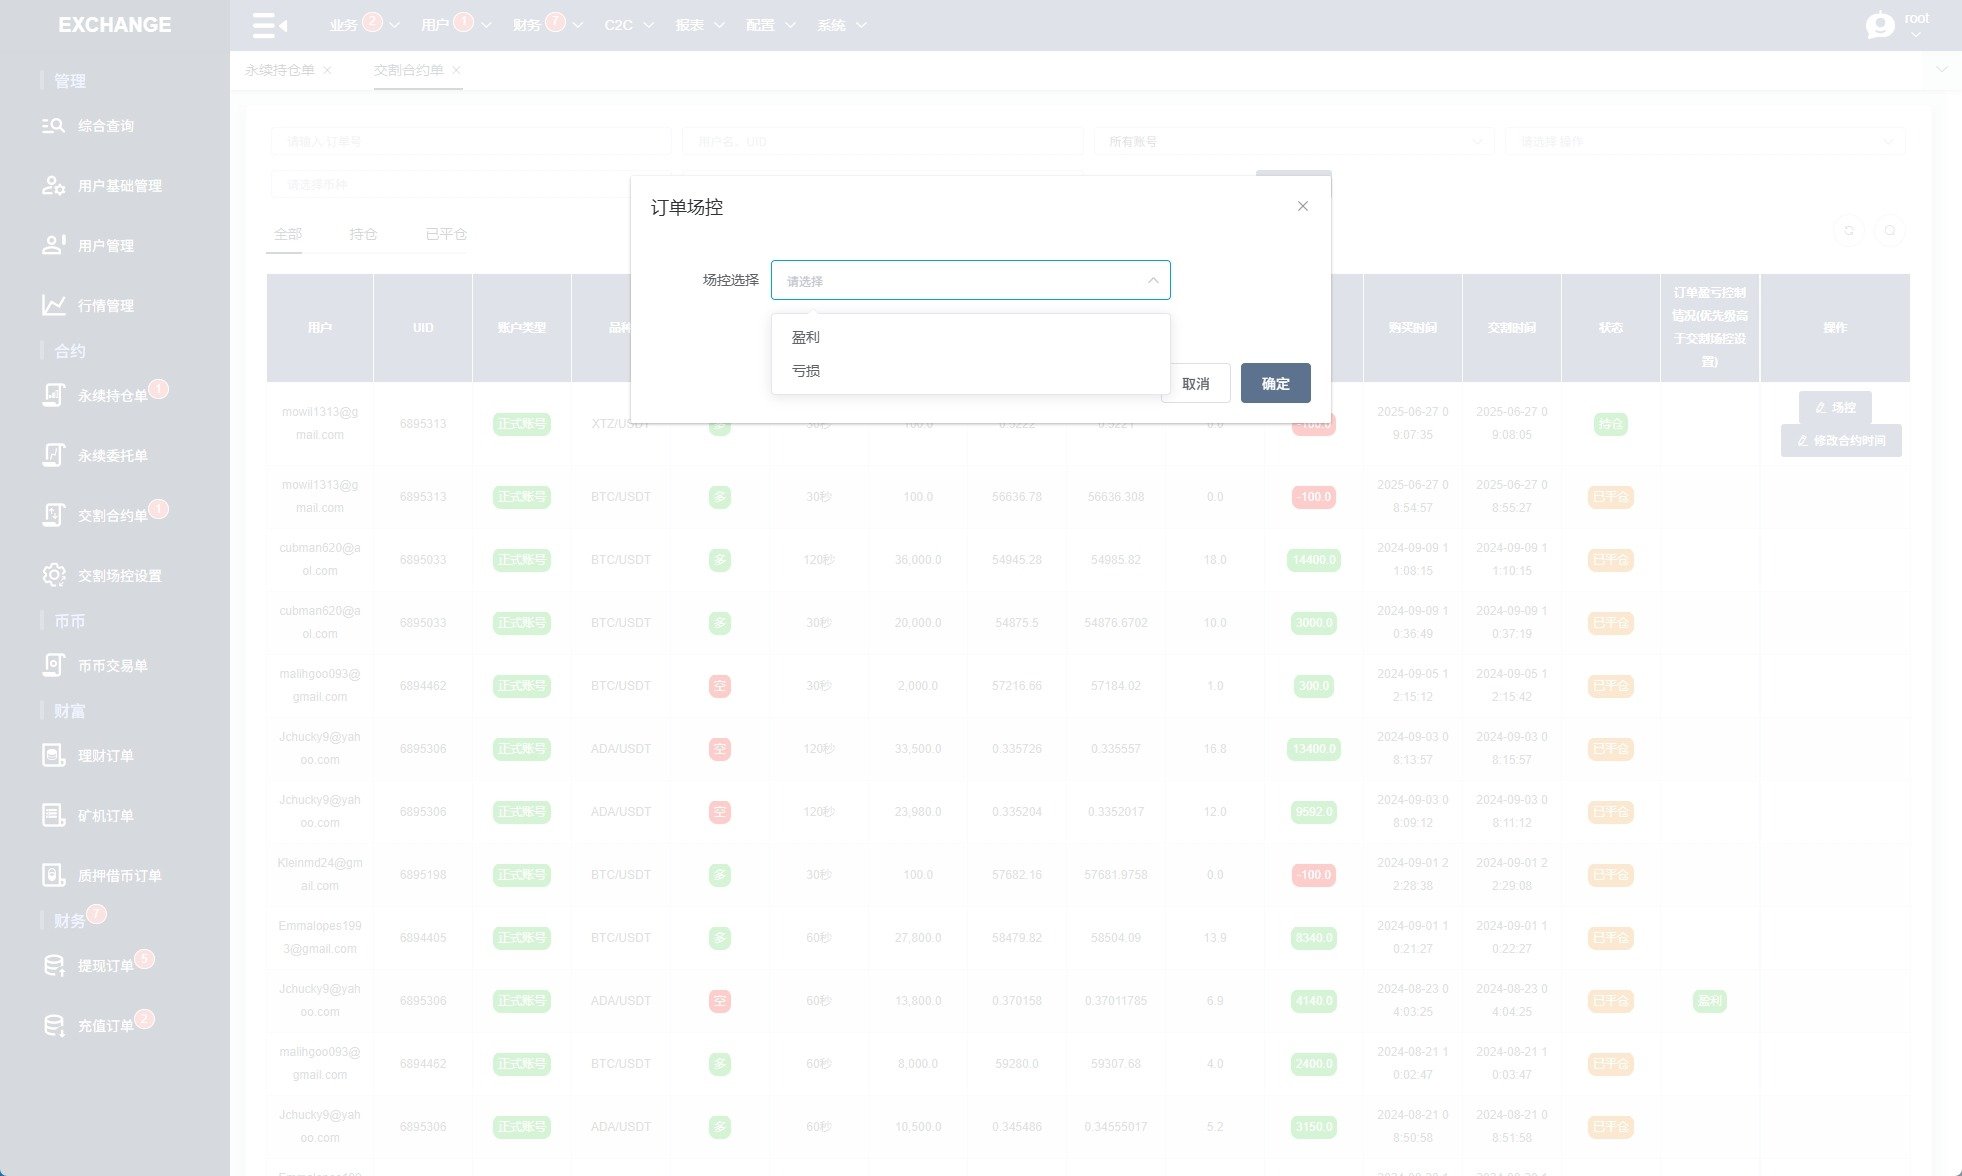Expand the 业务 top menu
This screenshot has height=1176, width=1962.
click(344, 25)
